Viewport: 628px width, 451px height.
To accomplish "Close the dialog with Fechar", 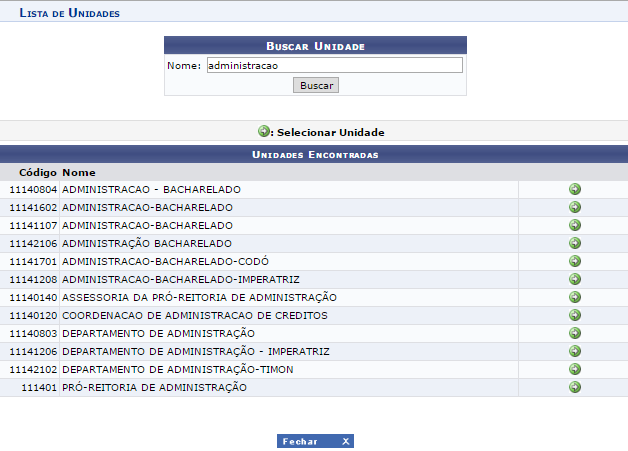I will (x=315, y=441).
